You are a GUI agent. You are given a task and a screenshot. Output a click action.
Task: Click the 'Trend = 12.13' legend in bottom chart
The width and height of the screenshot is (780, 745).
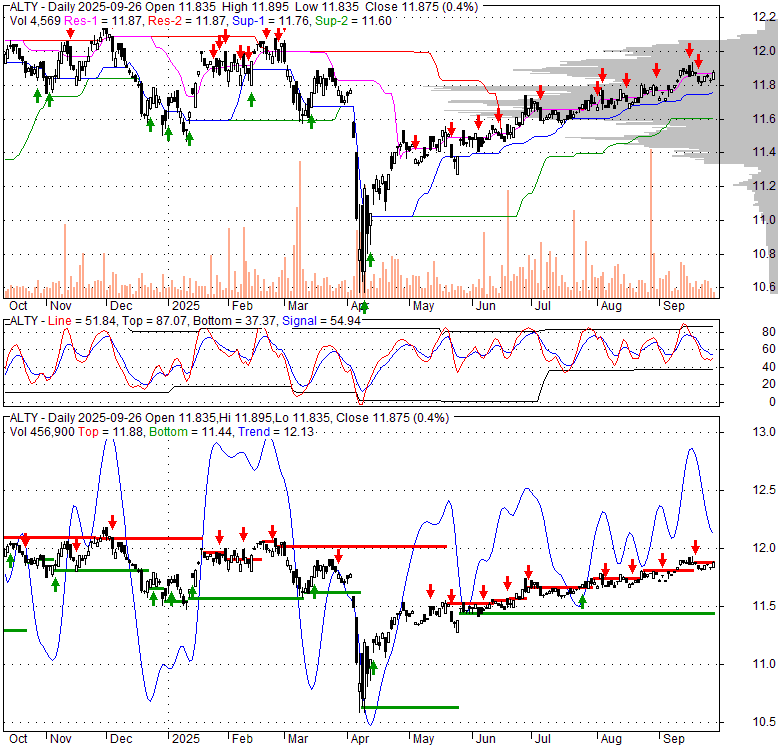(x=276, y=432)
